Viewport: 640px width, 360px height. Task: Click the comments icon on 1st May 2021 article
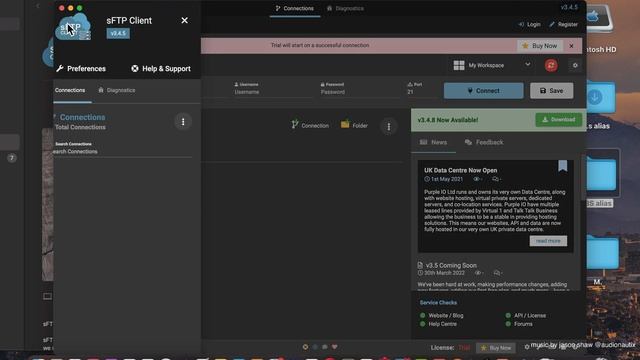[495, 179]
